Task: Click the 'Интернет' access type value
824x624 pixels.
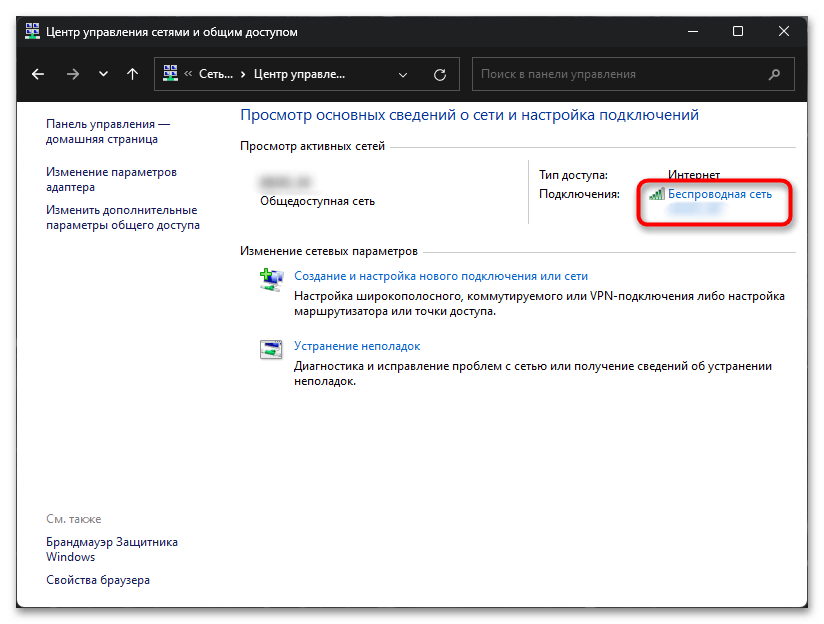Action: coord(694,175)
